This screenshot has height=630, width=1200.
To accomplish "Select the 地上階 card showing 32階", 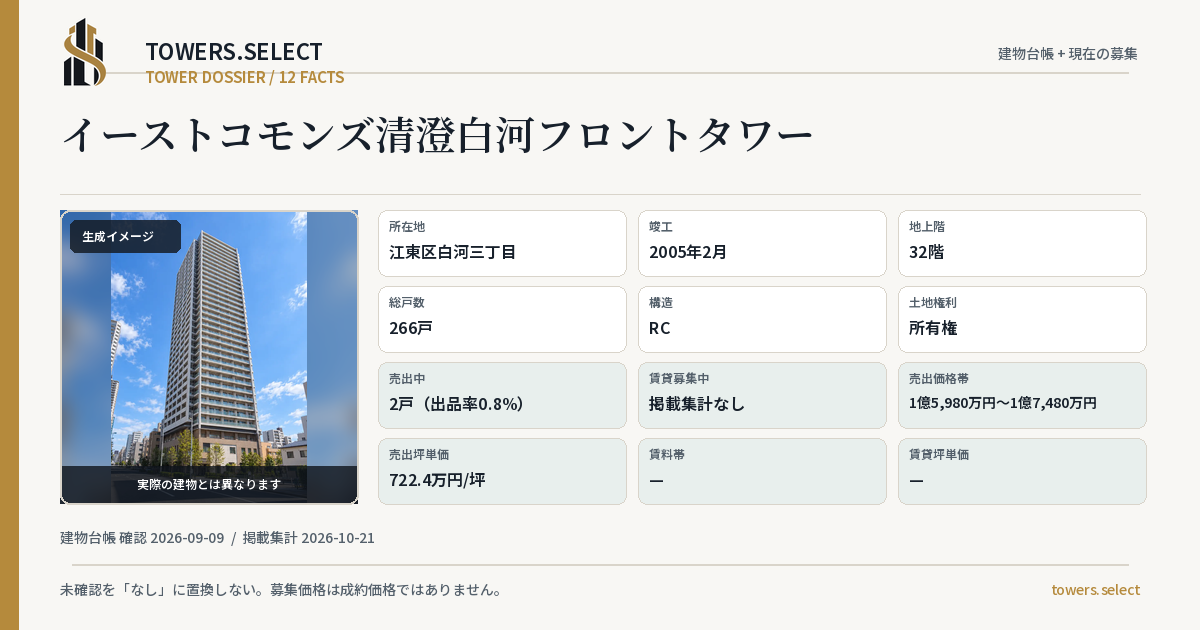I will tap(1022, 243).
